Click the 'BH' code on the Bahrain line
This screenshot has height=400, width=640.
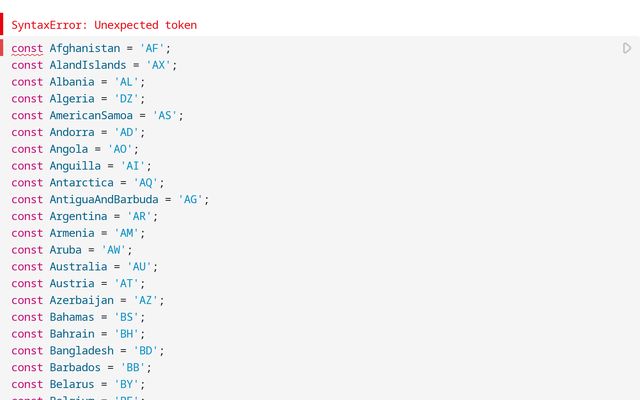(127, 333)
